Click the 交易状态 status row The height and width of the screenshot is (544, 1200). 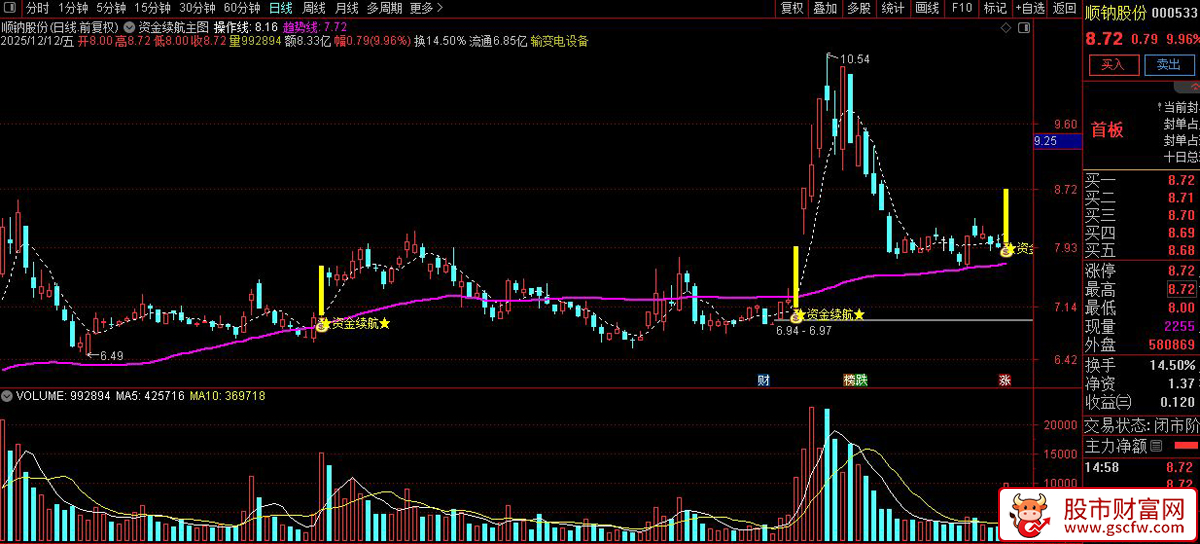[x=1142, y=424]
